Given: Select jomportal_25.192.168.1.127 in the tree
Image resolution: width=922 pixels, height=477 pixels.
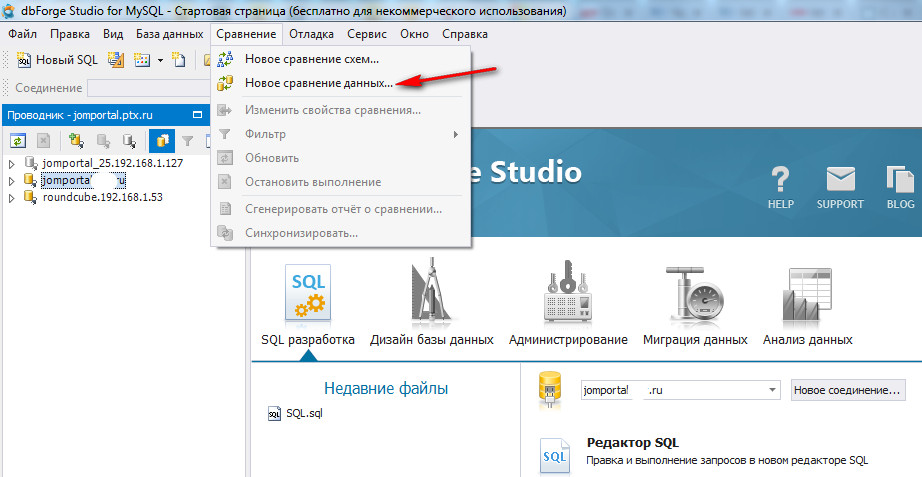Looking at the screenshot, I should (x=112, y=163).
